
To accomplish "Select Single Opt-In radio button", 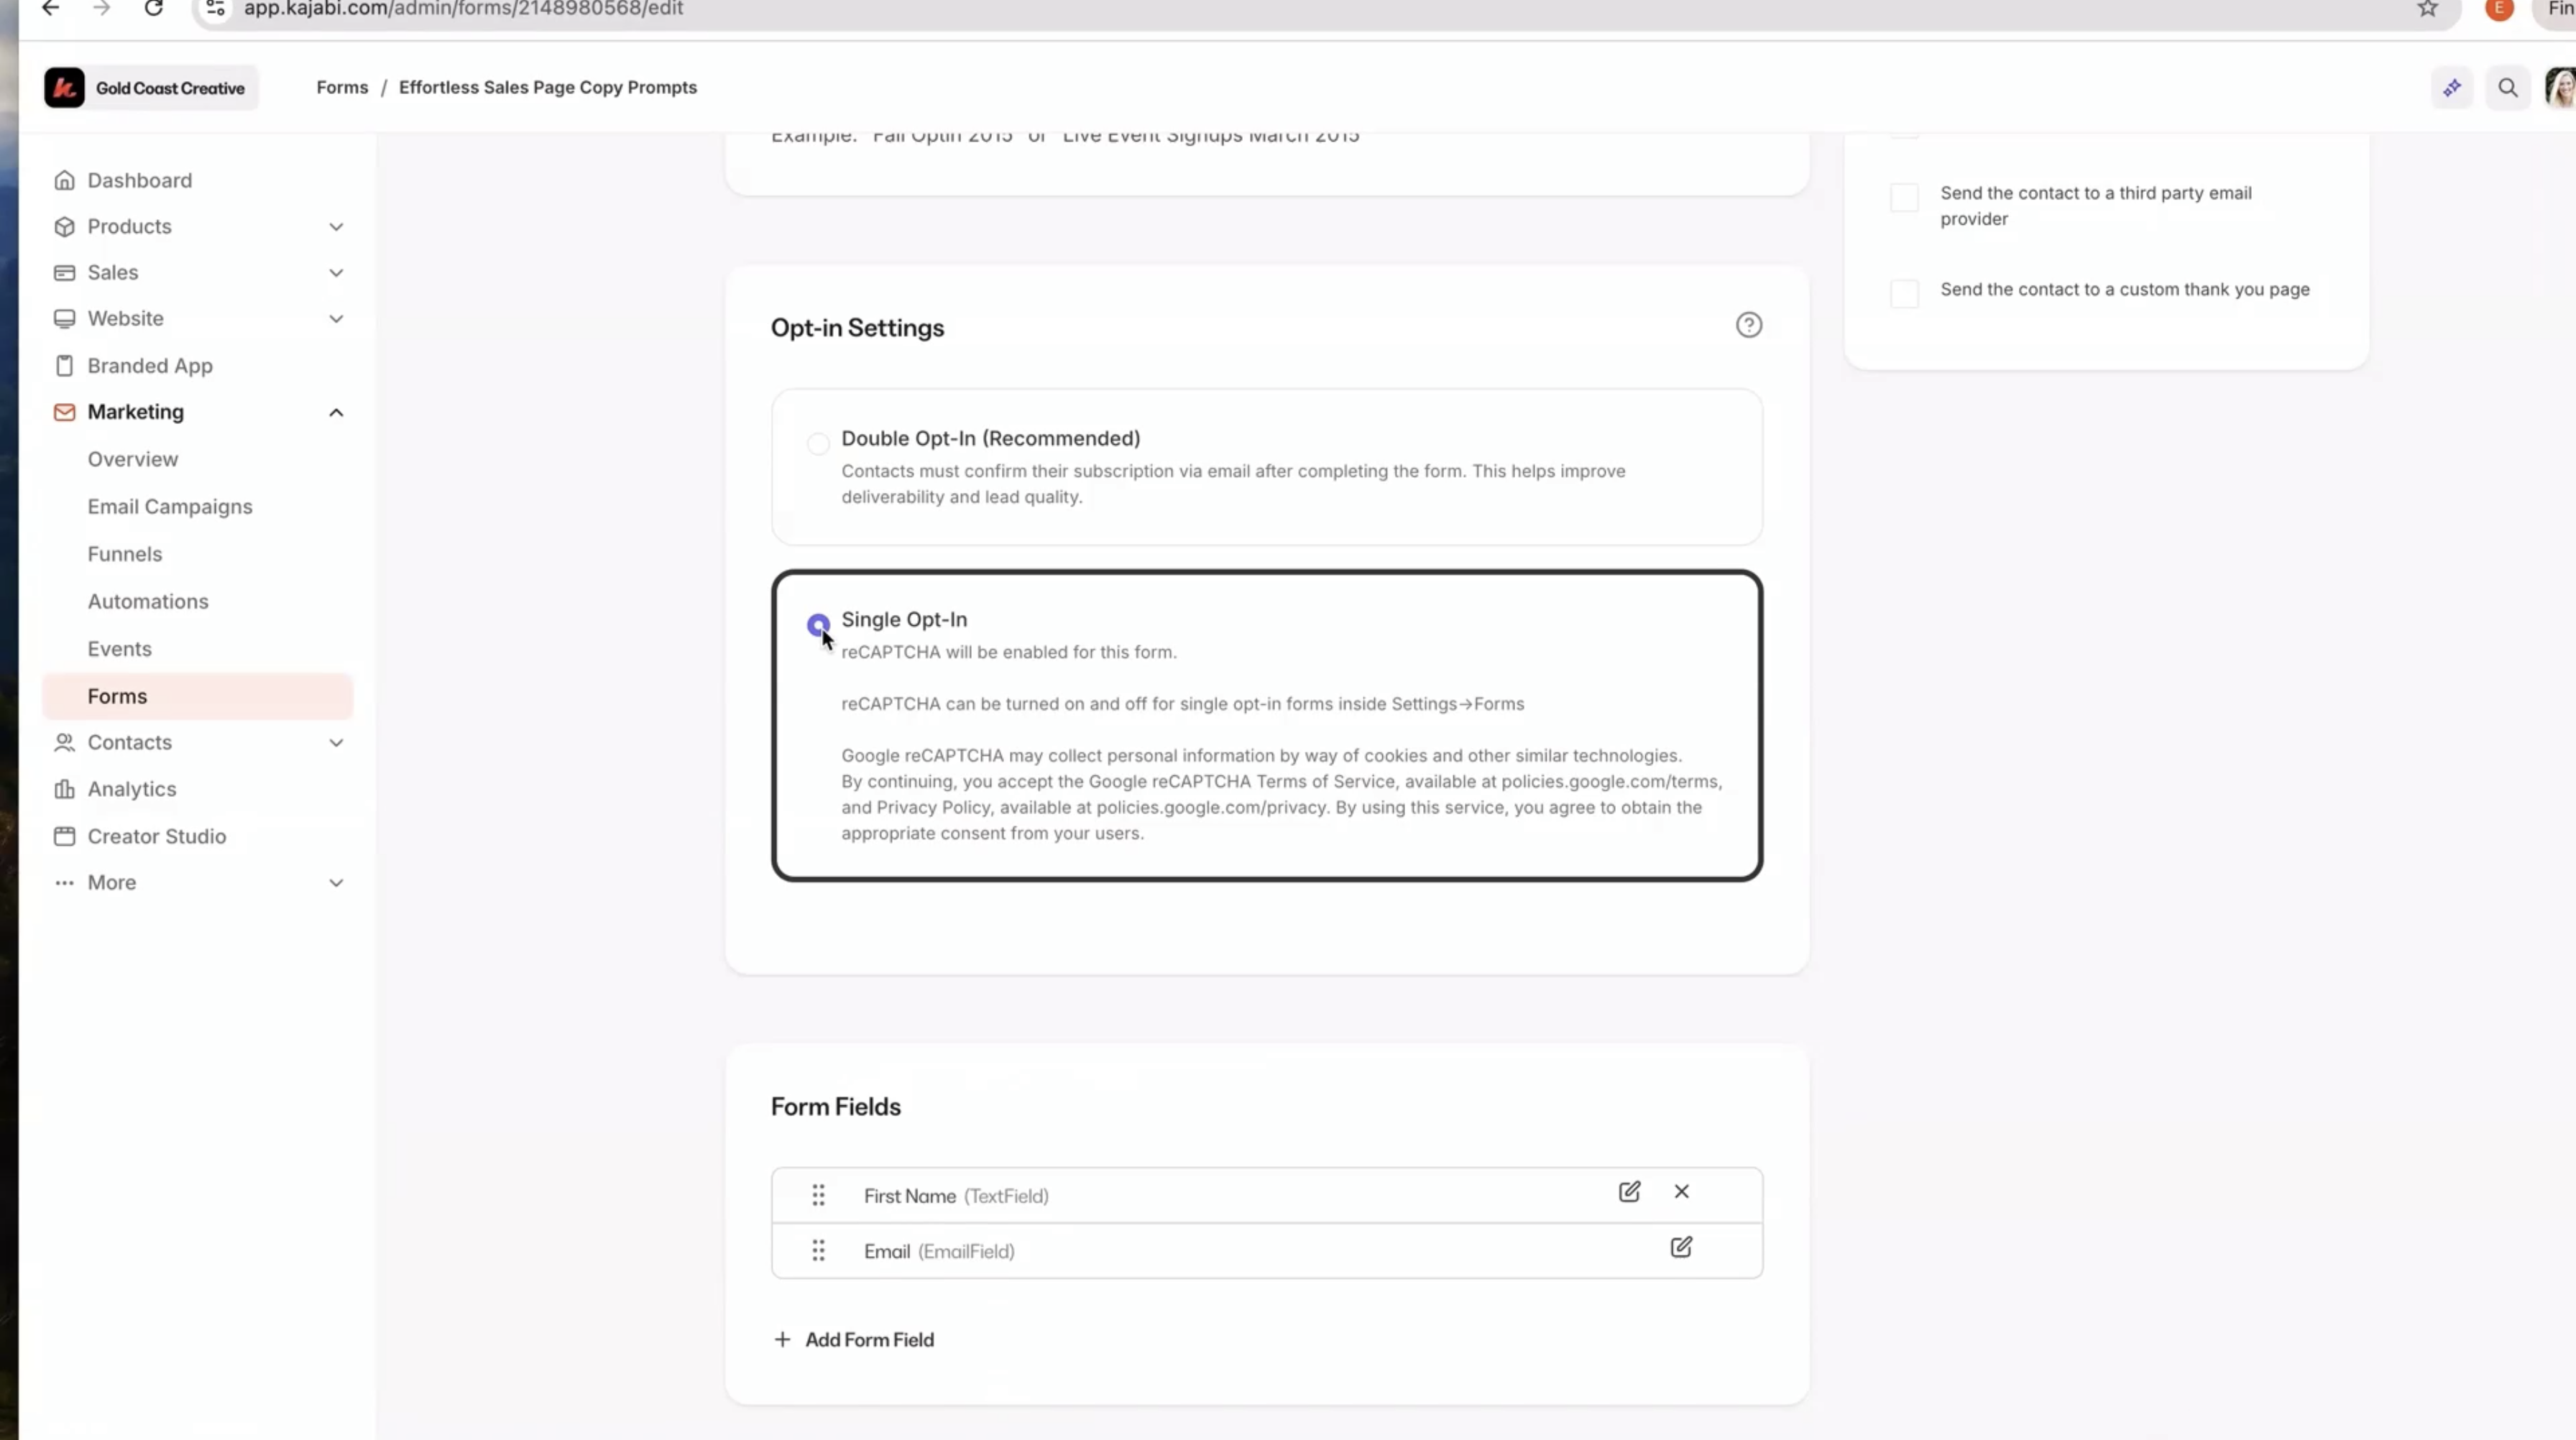I will [x=818, y=625].
